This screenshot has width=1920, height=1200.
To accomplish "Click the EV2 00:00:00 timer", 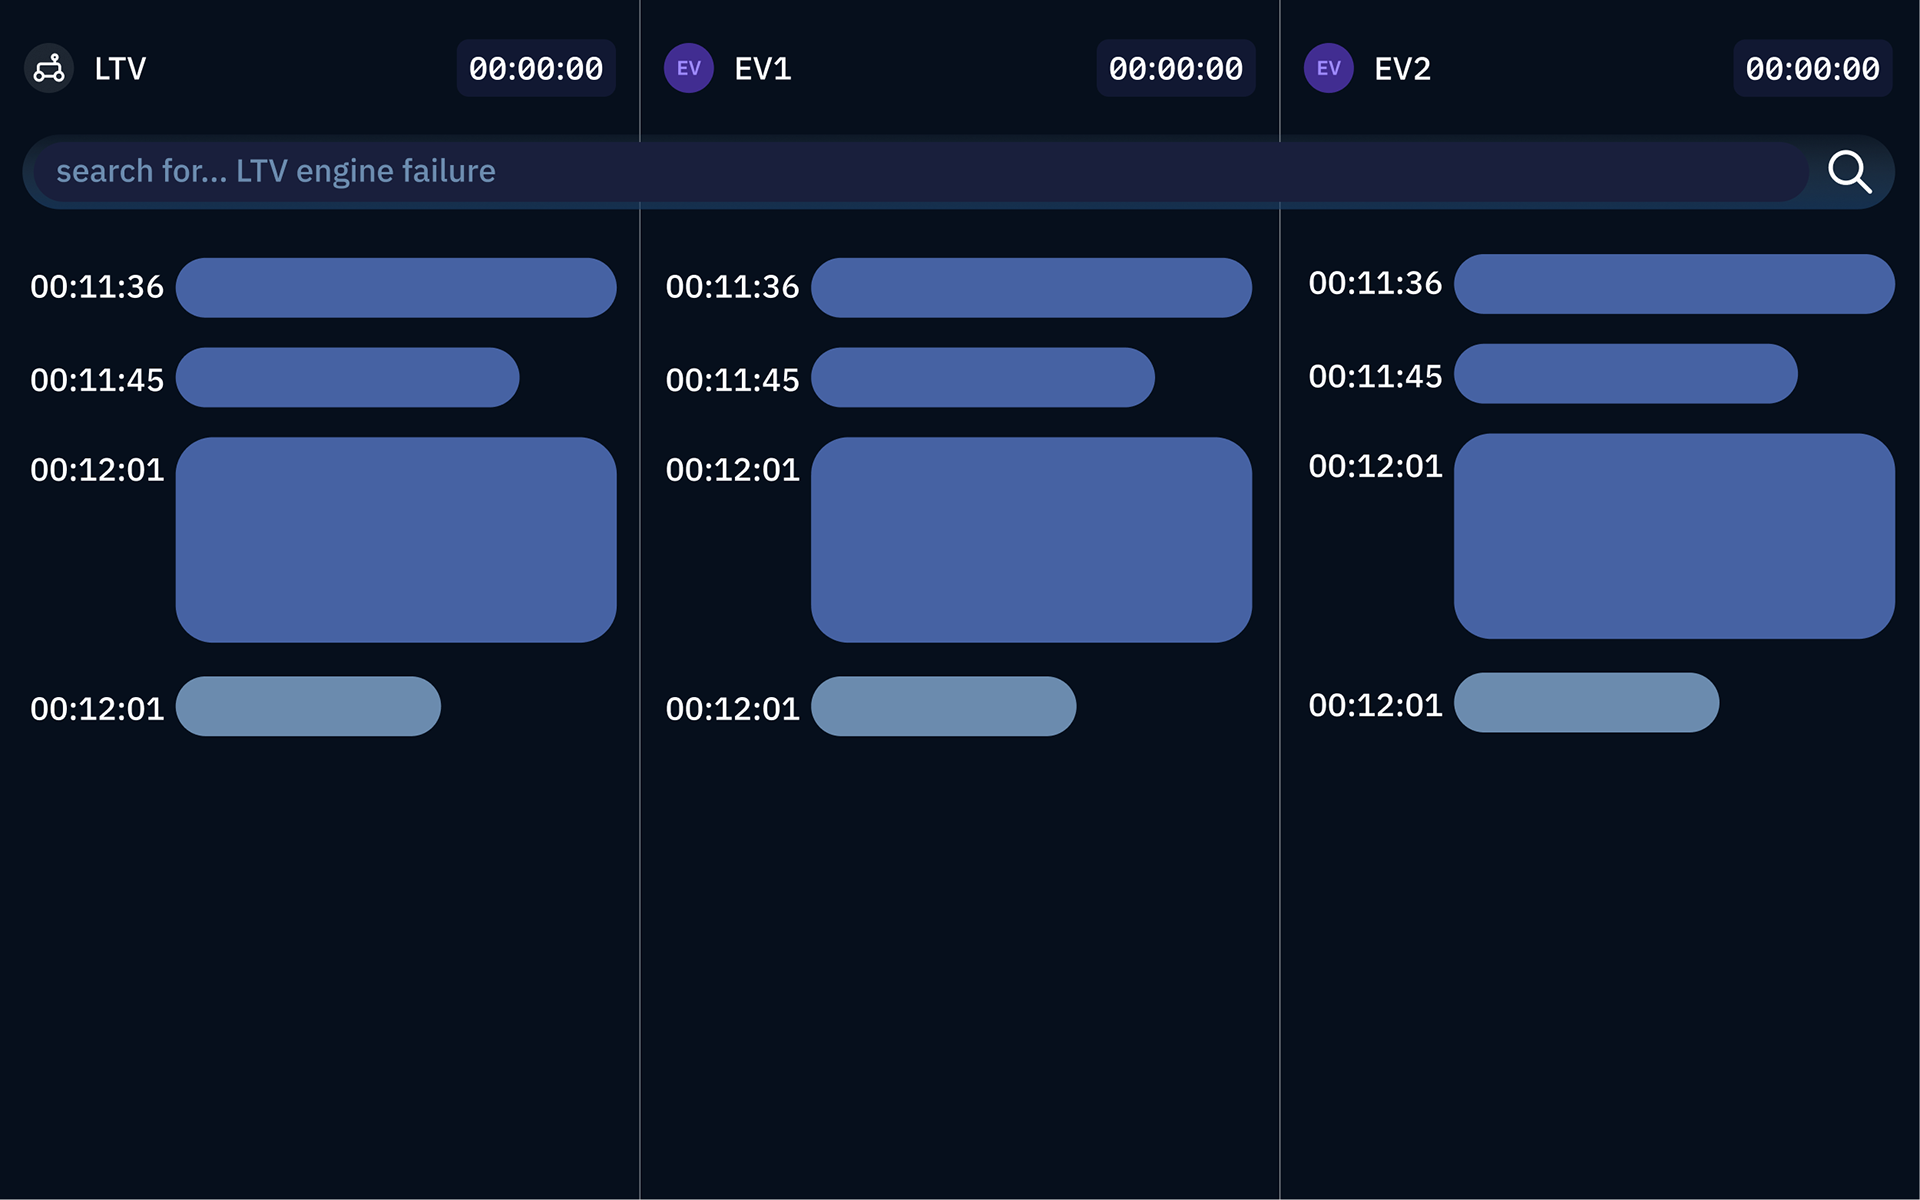I will tap(1813, 68).
